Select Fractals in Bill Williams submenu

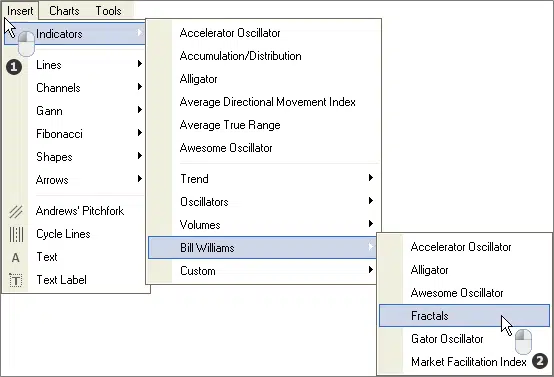pos(464,316)
